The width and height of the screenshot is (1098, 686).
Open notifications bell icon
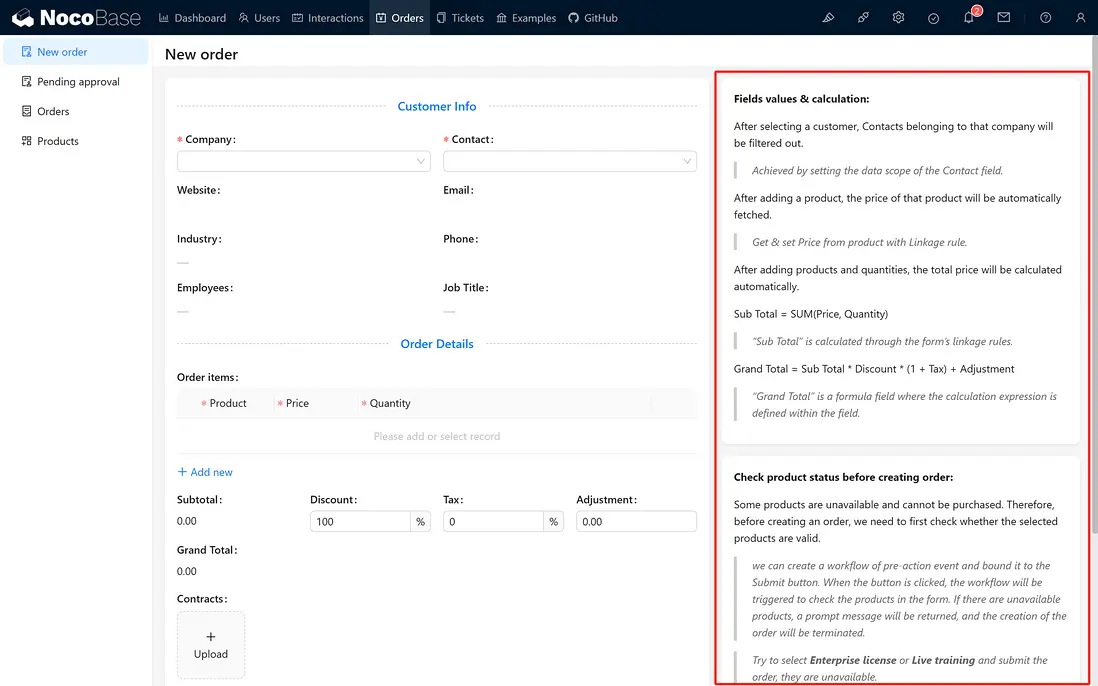pos(968,18)
